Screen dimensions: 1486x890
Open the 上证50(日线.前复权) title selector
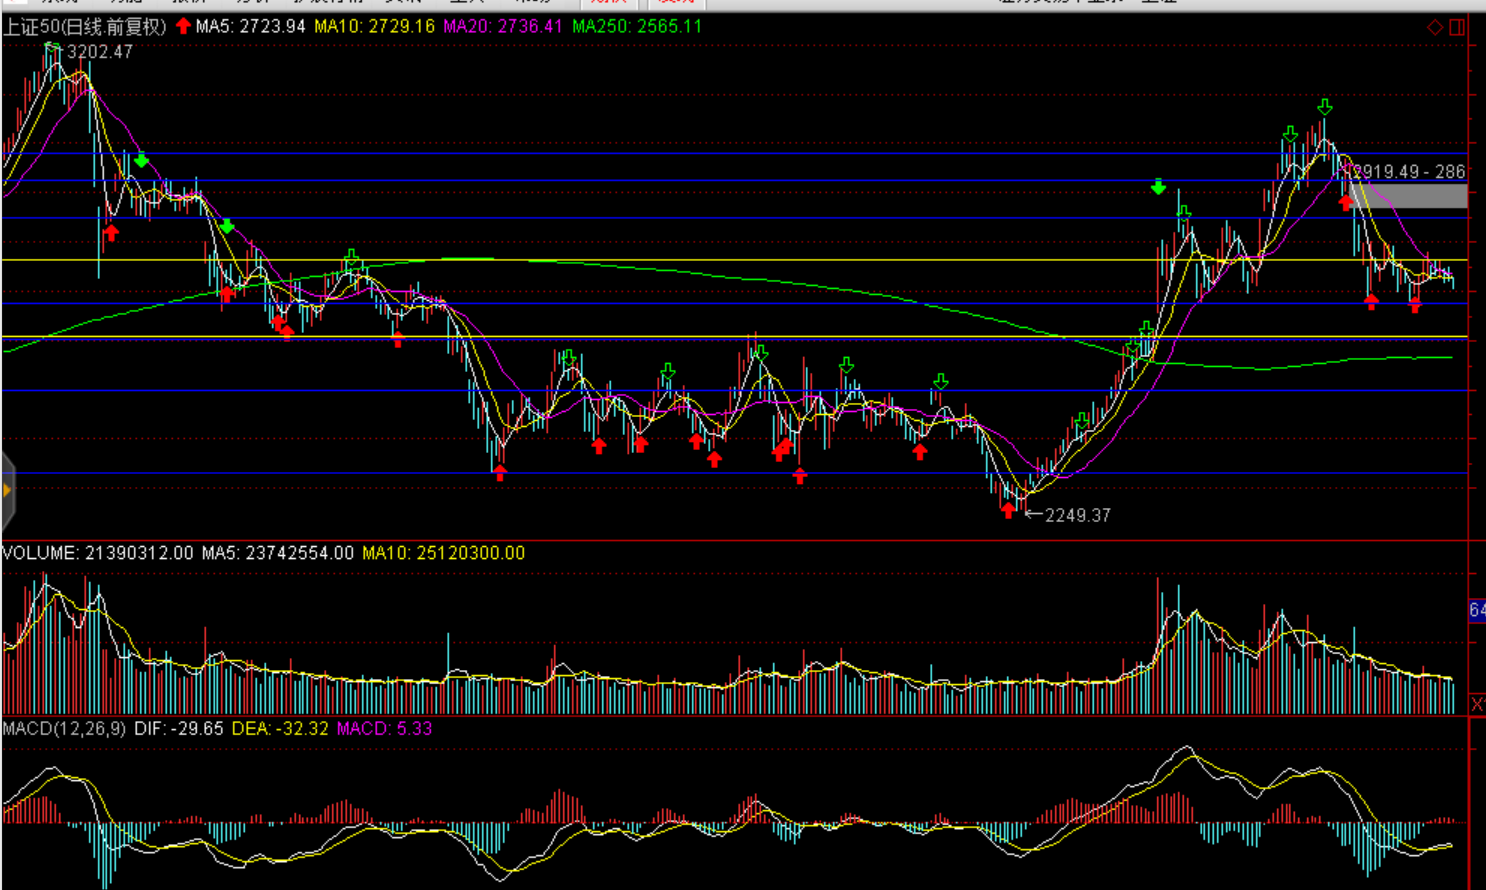[85, 27]
